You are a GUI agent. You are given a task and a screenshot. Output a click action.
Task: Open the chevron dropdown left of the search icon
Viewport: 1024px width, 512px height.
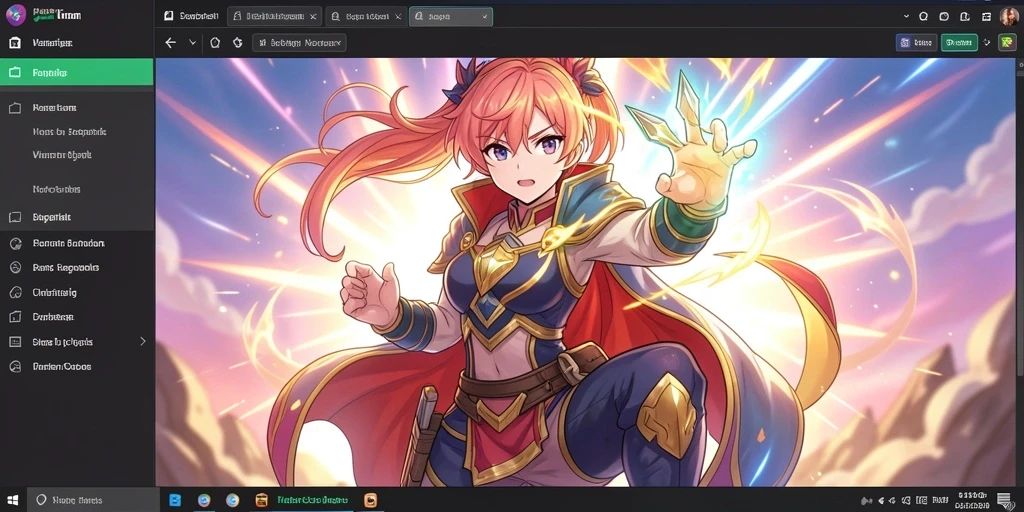point(906,16)
